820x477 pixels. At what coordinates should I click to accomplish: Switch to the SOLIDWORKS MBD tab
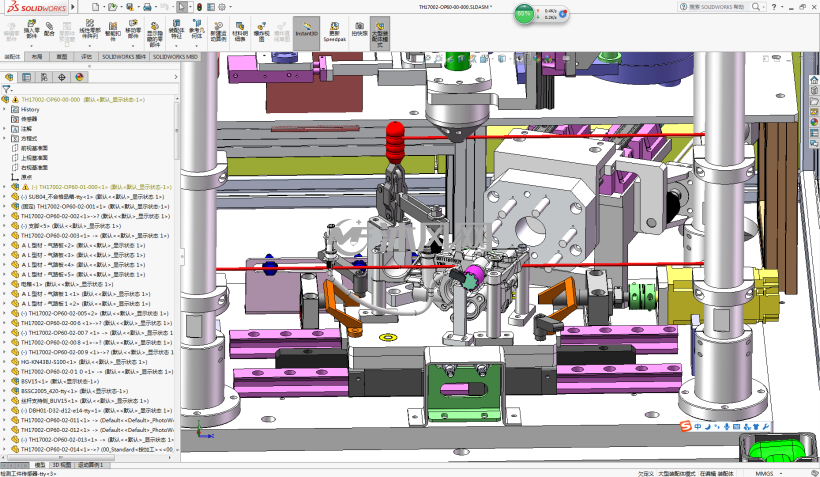pos(175,56)
